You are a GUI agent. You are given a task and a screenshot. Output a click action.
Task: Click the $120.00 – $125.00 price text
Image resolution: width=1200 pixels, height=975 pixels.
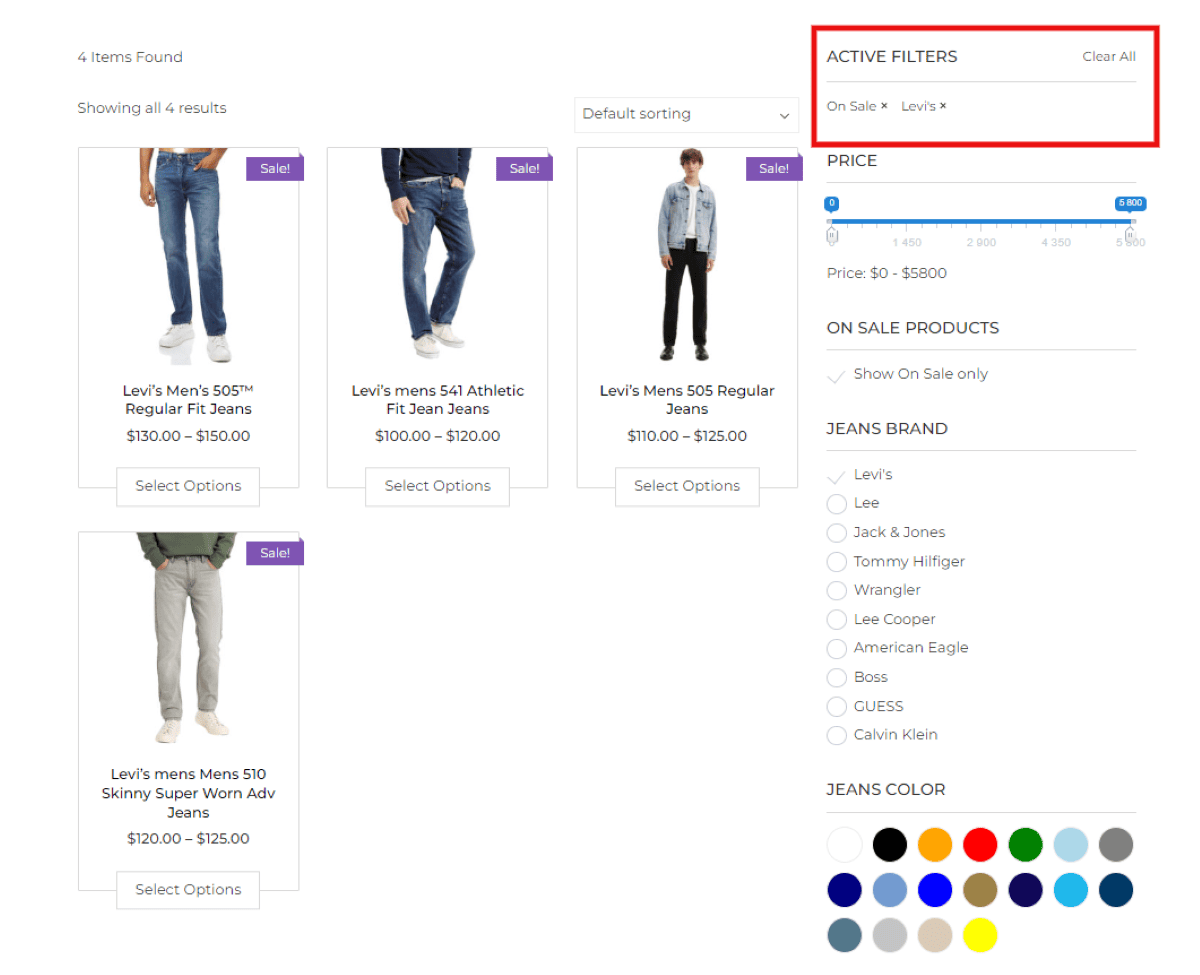click(x=188, y=839)
